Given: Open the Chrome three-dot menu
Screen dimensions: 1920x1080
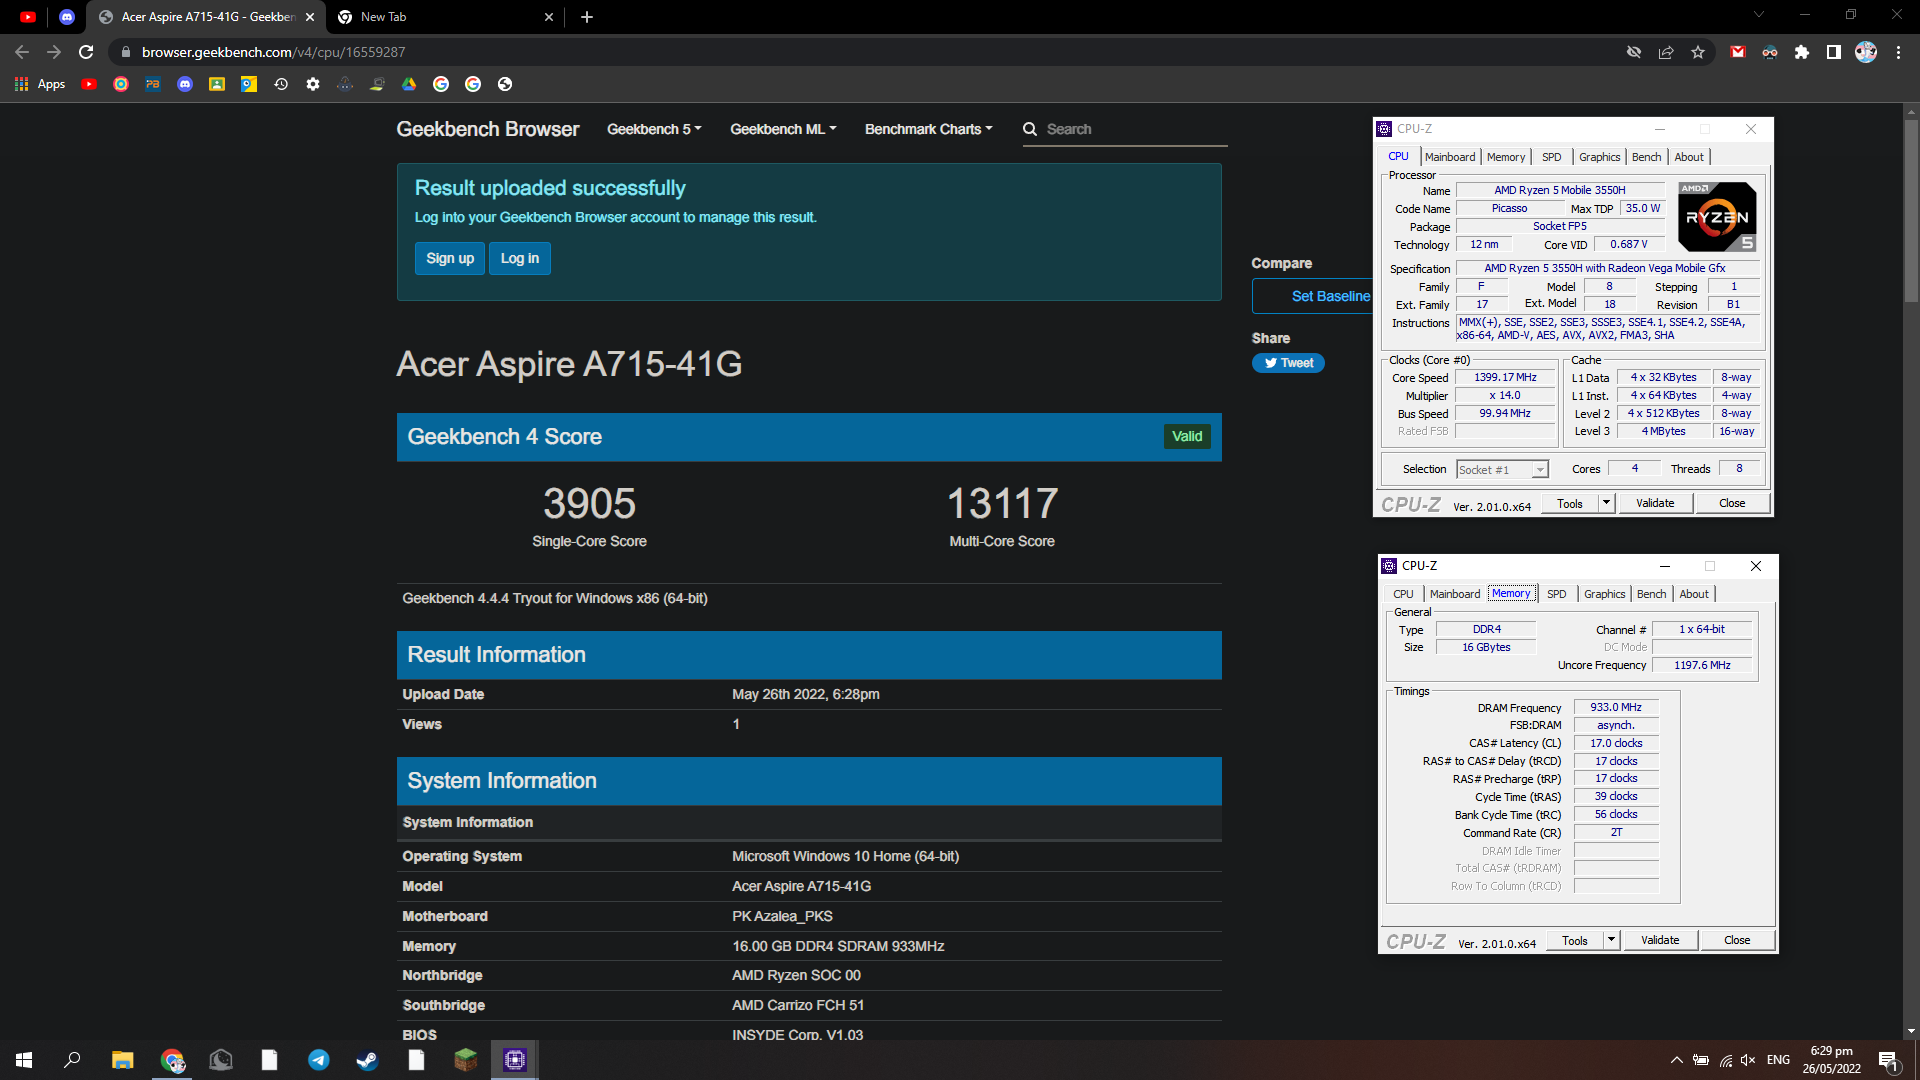Looking at the screenshot, I should [x=1898, y=52].
